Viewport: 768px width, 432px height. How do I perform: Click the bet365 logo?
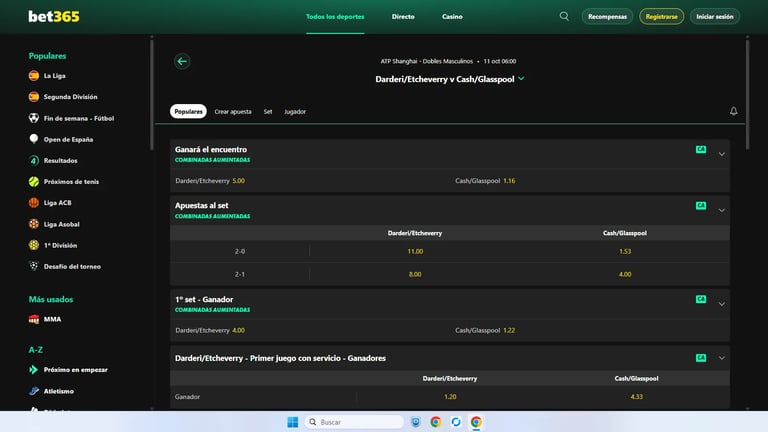[54, 17]
